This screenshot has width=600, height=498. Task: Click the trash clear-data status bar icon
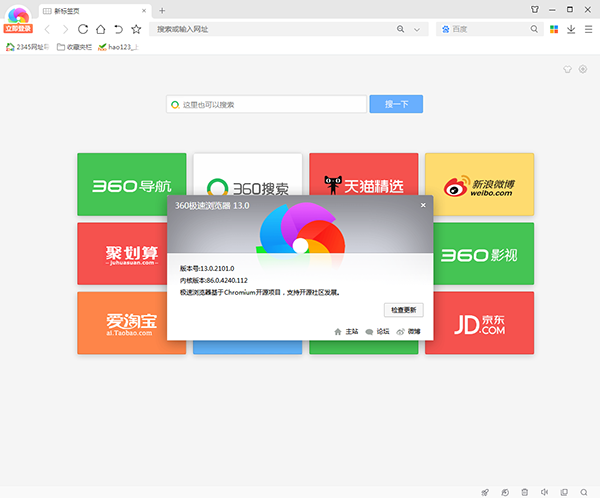[525, 492]
